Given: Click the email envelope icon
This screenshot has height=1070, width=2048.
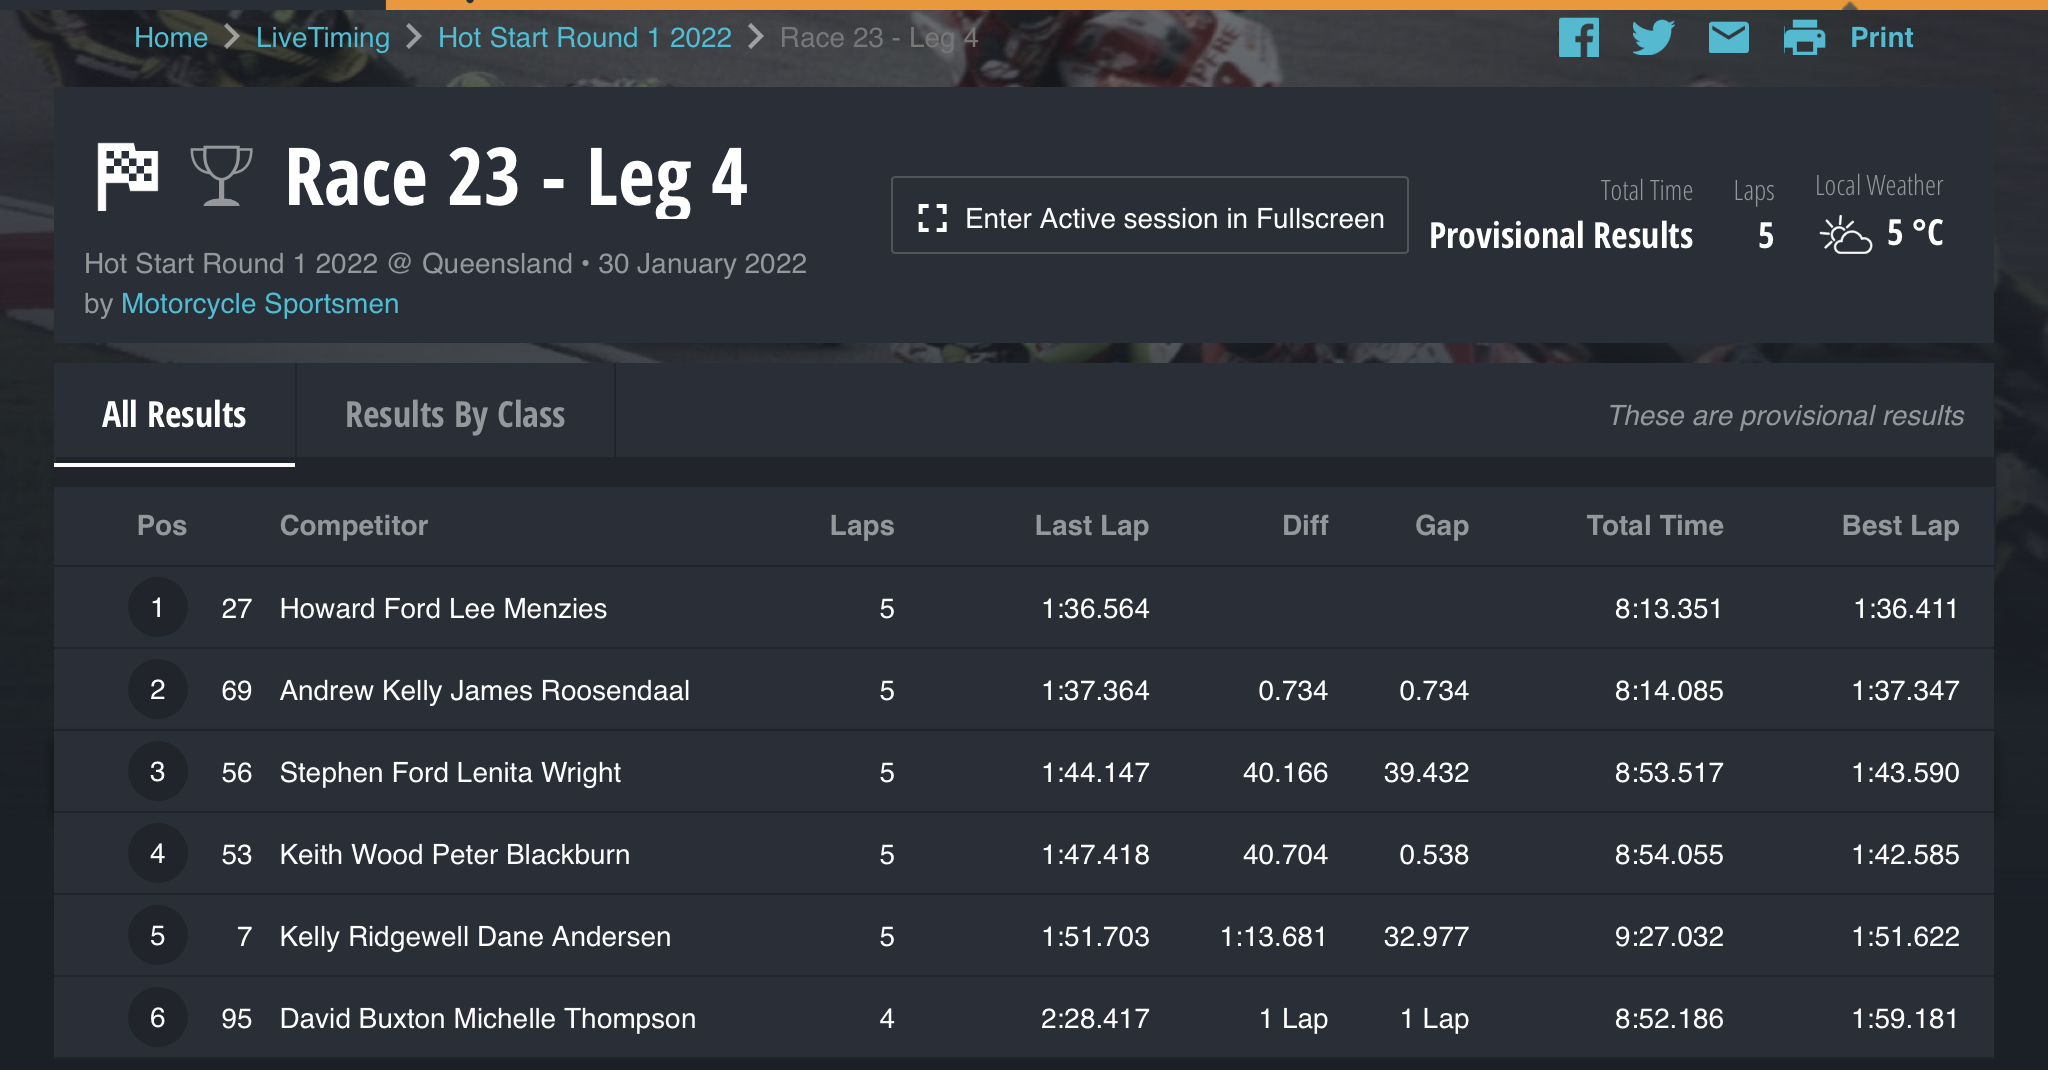Looking at the screenshot, I should (1728, 38).
